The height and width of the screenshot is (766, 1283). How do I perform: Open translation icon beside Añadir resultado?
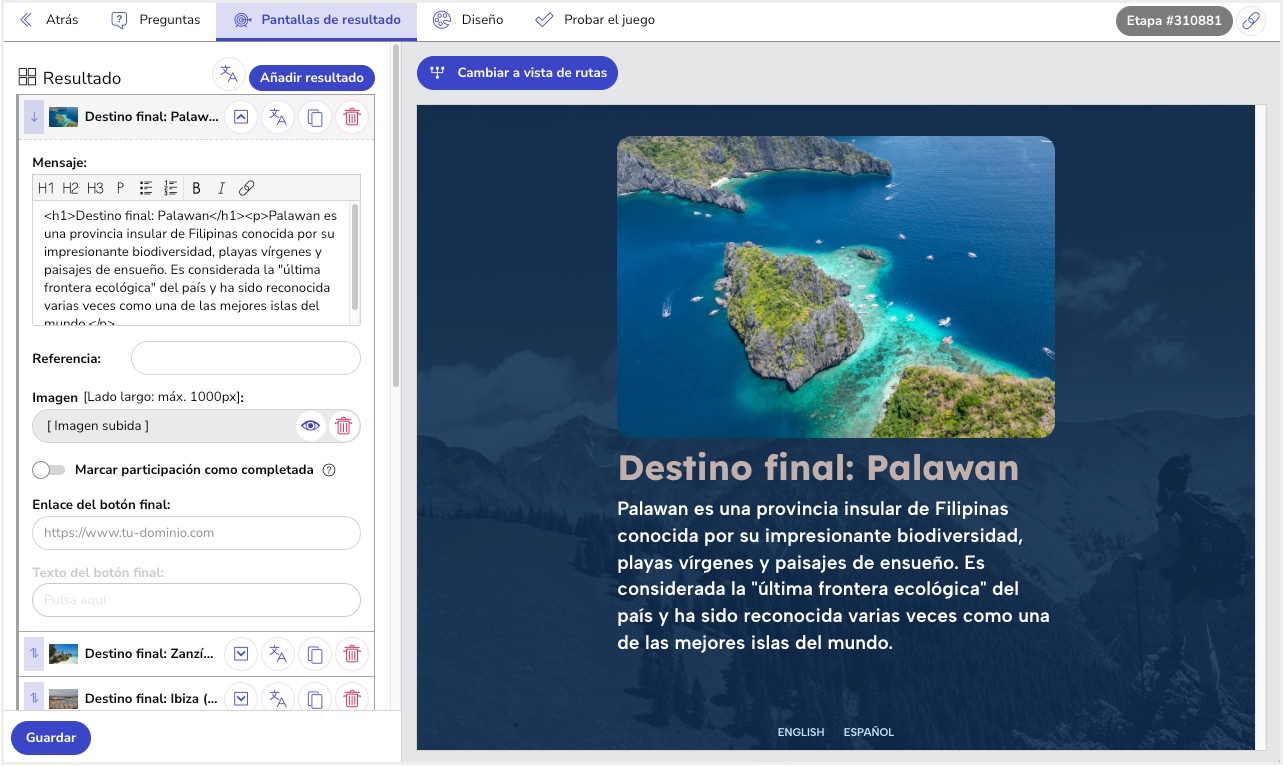coord(229,74)
